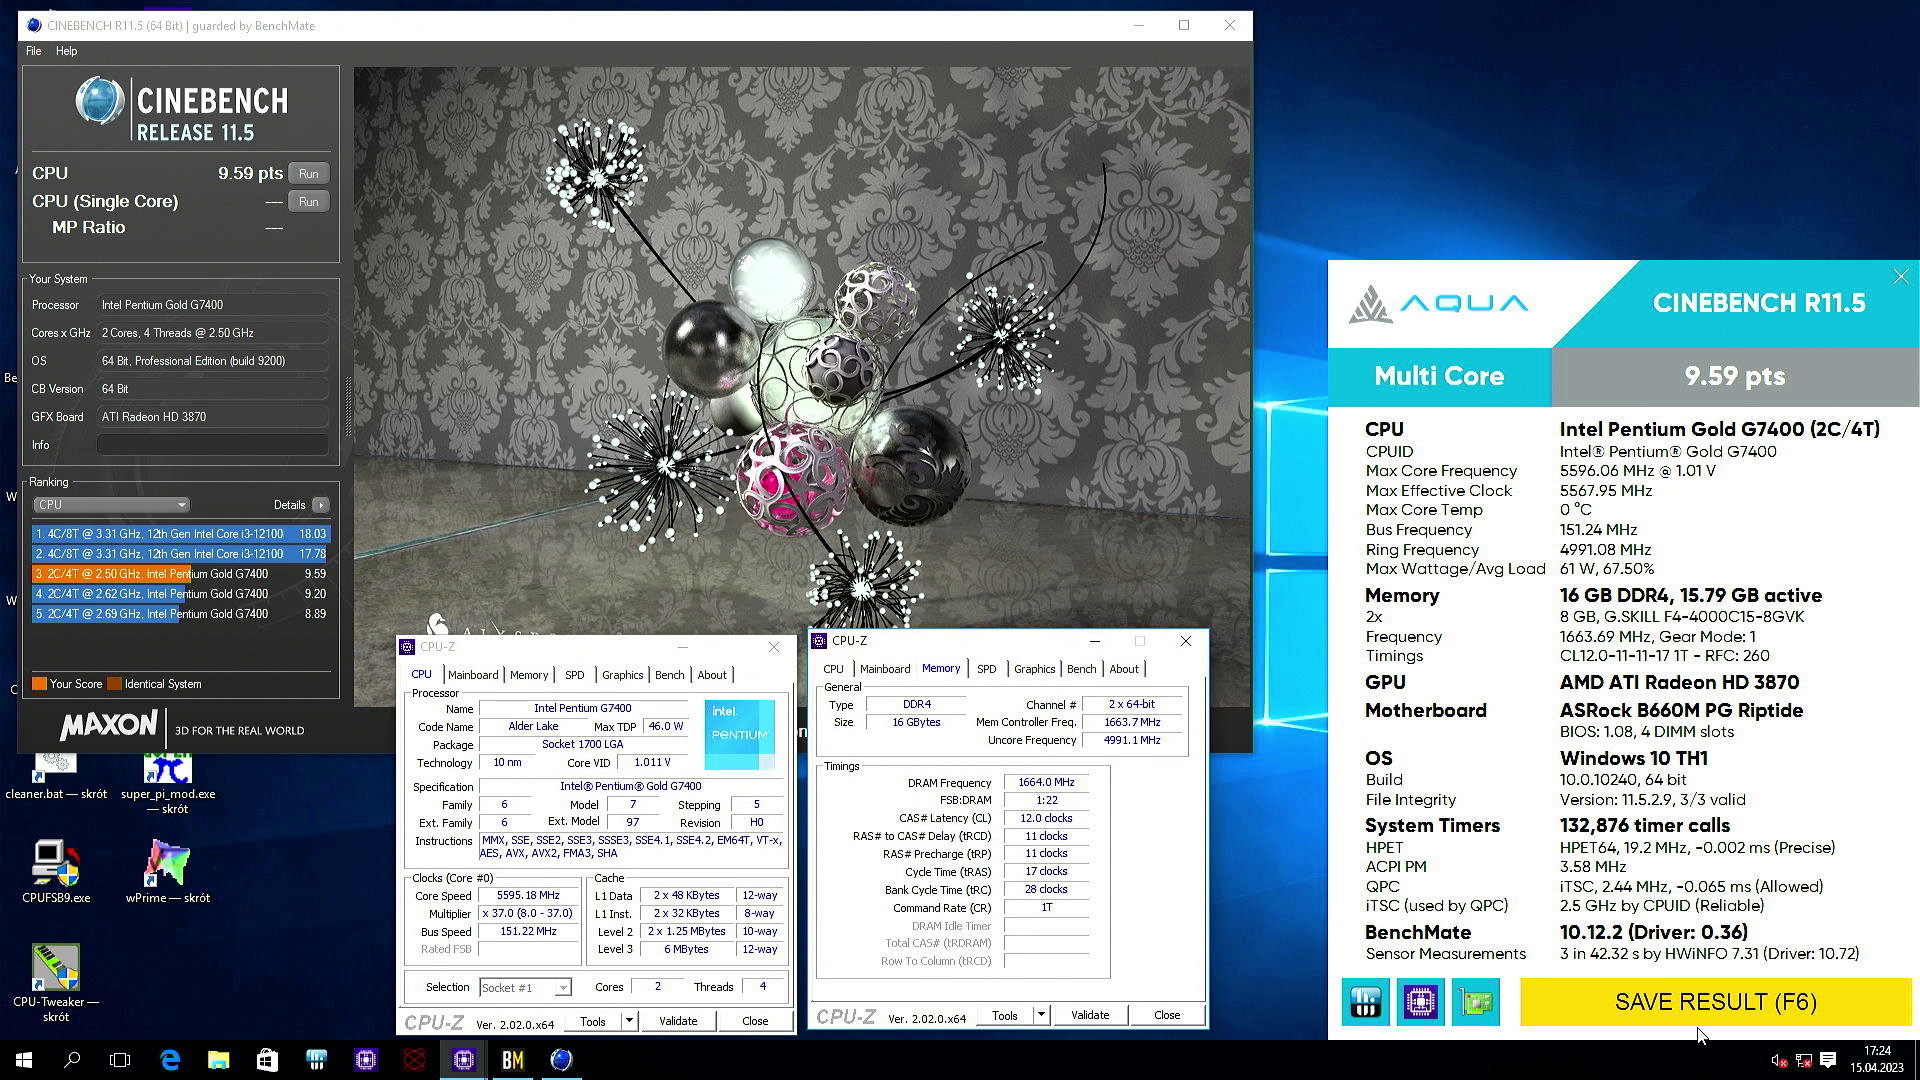Open blue memory-chip taskbar app

coord(316,1060)
